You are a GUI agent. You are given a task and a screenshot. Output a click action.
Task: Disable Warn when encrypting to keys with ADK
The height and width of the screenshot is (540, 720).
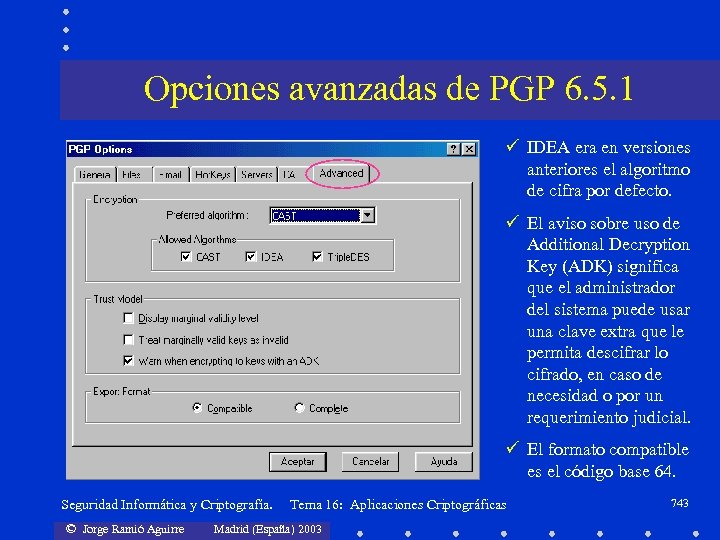click(129, 361)
